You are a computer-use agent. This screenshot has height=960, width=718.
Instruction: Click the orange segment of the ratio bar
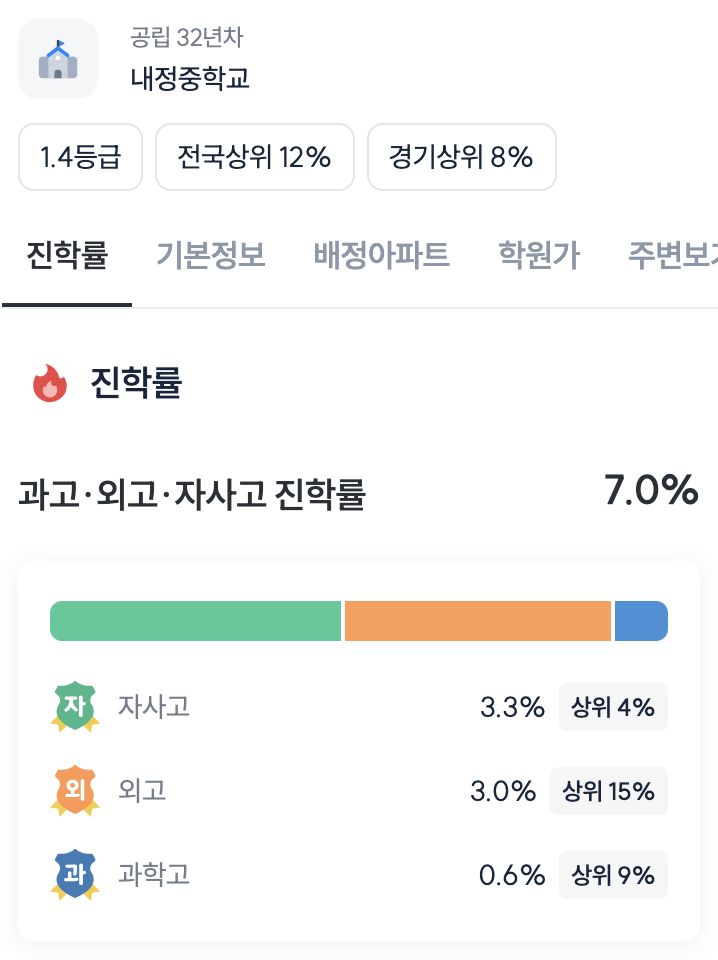(x=478, y=621)
